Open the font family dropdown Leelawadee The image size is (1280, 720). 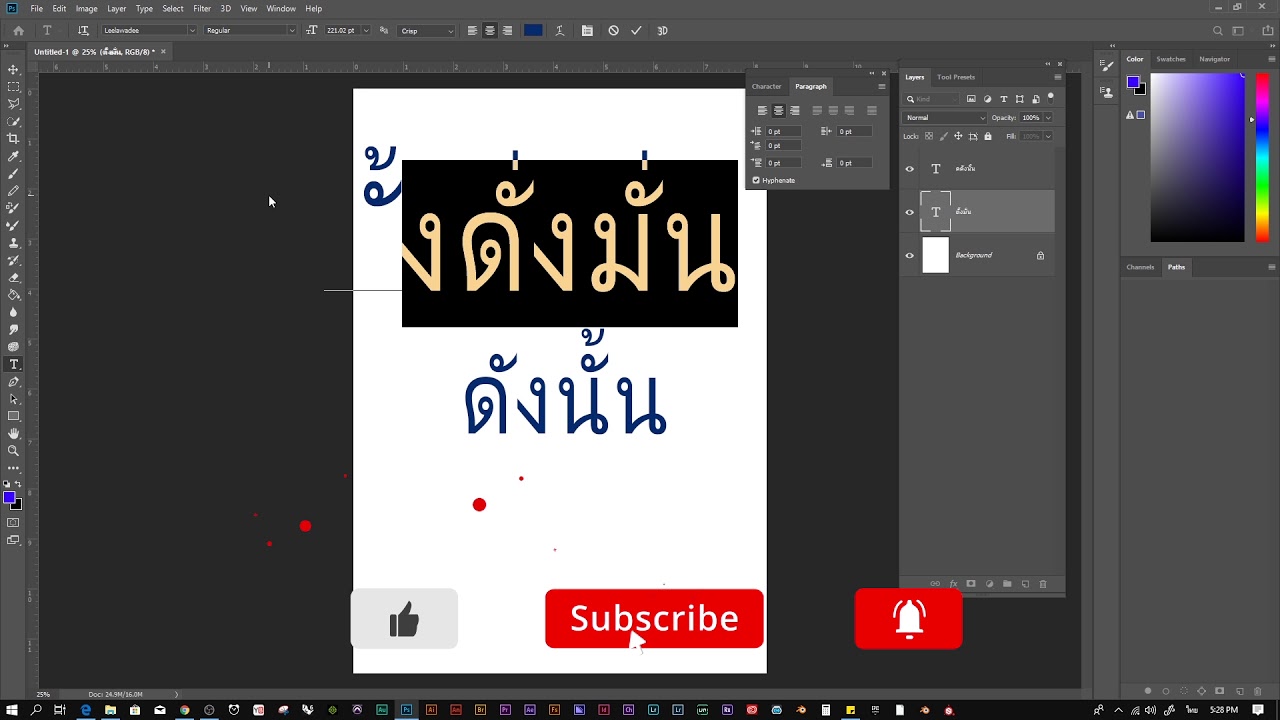[193, 31]
